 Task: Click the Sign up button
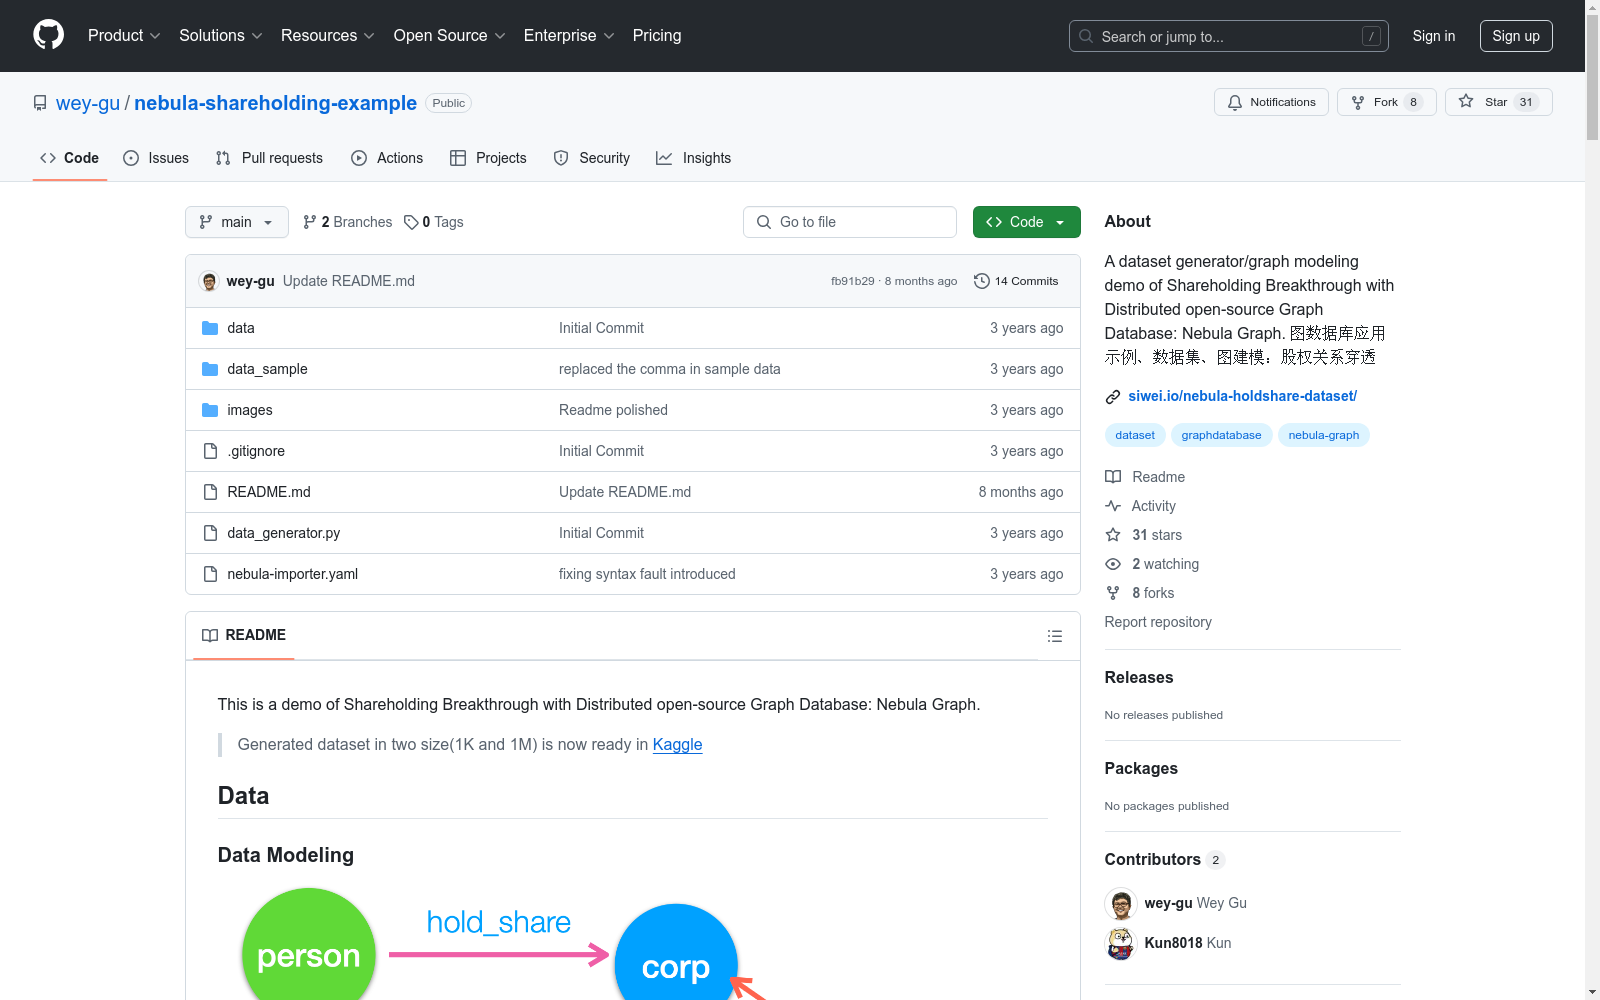1516,36
